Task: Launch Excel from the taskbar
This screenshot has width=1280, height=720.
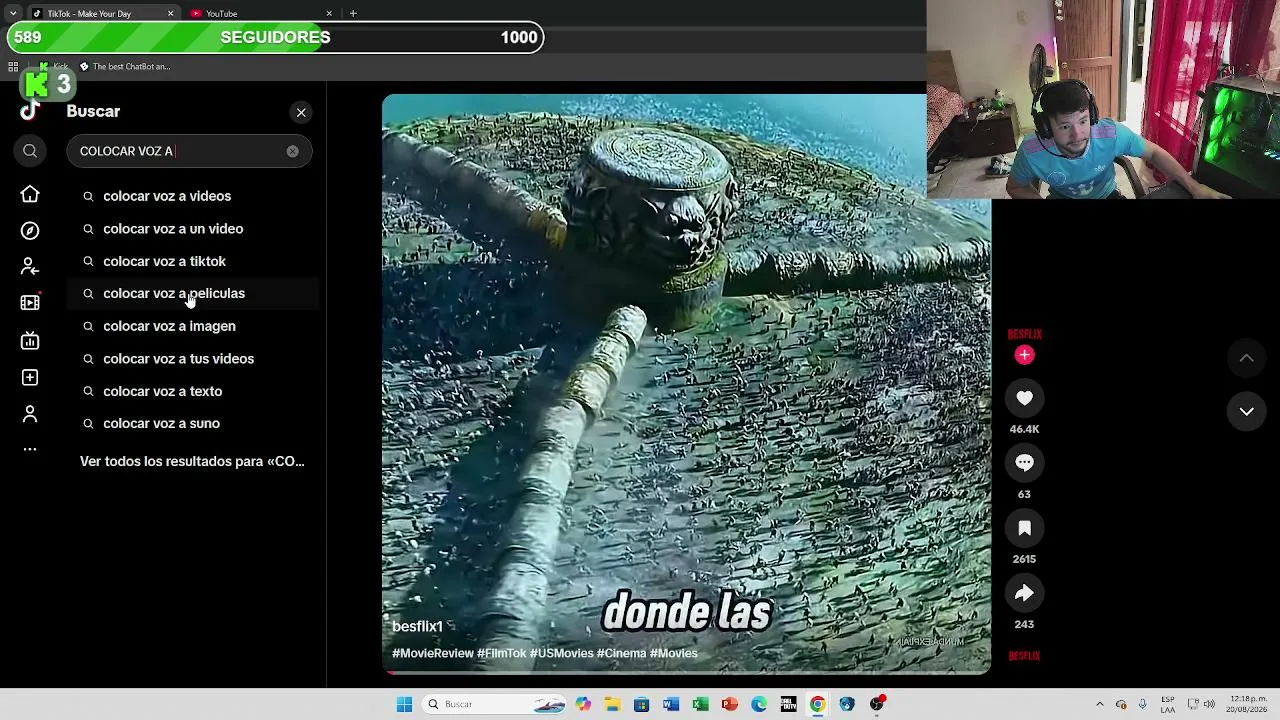Action: click(x=700, y=704)
